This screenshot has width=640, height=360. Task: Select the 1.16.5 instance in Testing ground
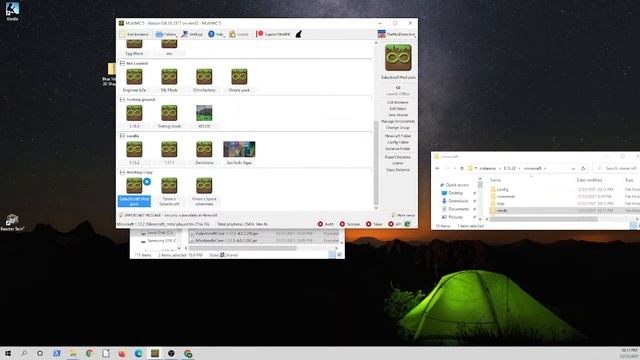tap(134, 117)
